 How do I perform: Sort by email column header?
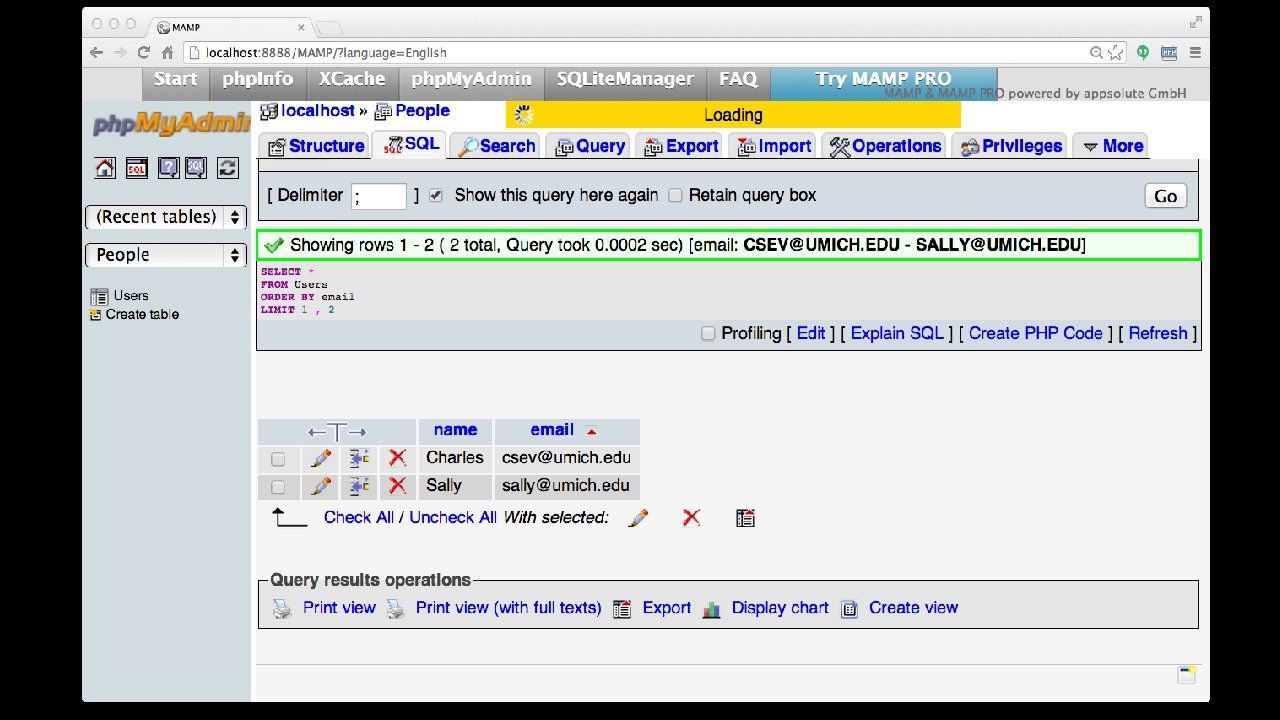pos(552,430)
